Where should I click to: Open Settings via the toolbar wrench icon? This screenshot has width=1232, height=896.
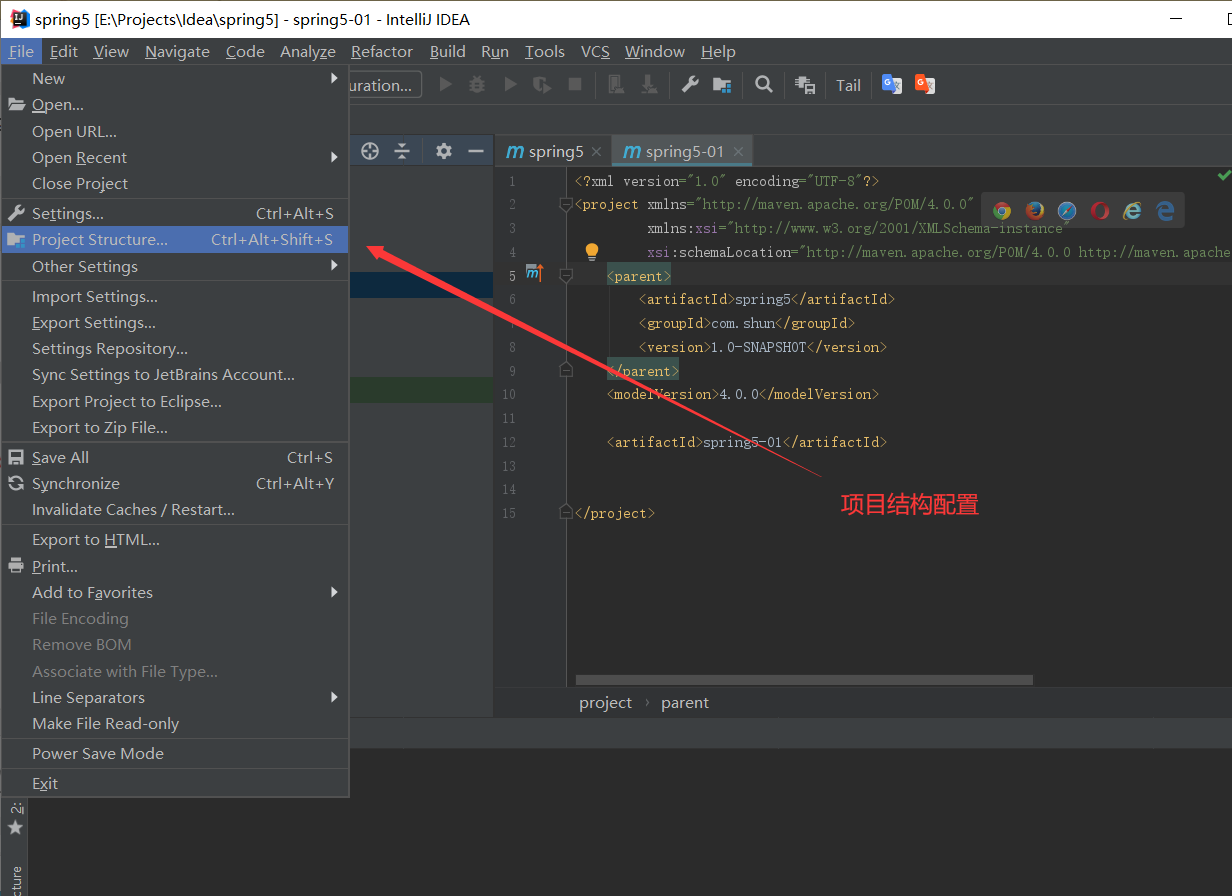[690, 85]
